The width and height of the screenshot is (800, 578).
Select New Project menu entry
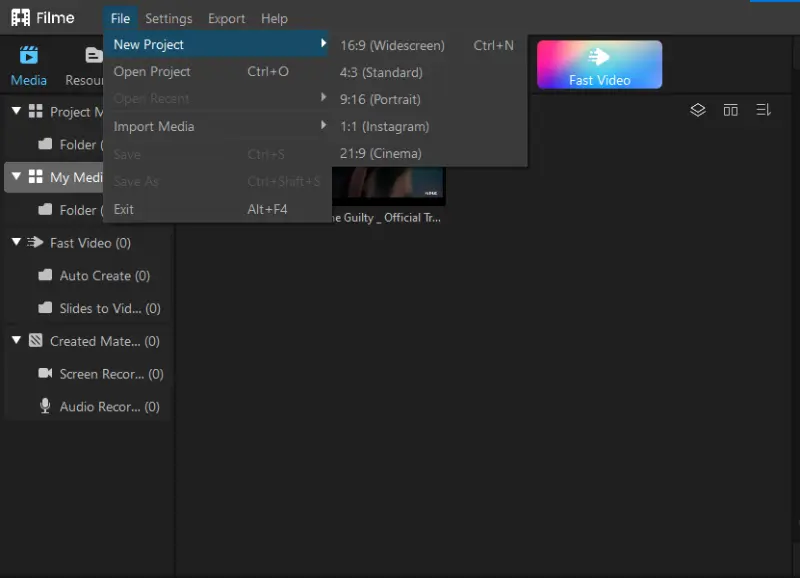(217, 44)
